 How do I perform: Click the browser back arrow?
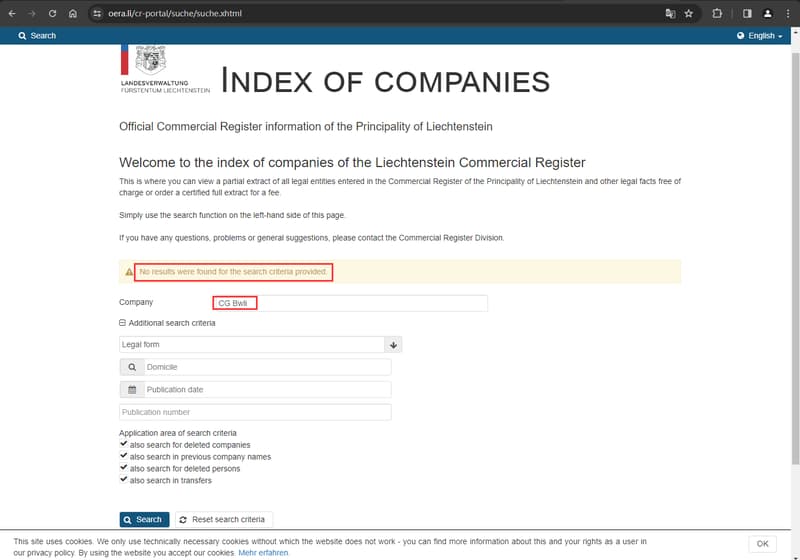coord(12,14)
